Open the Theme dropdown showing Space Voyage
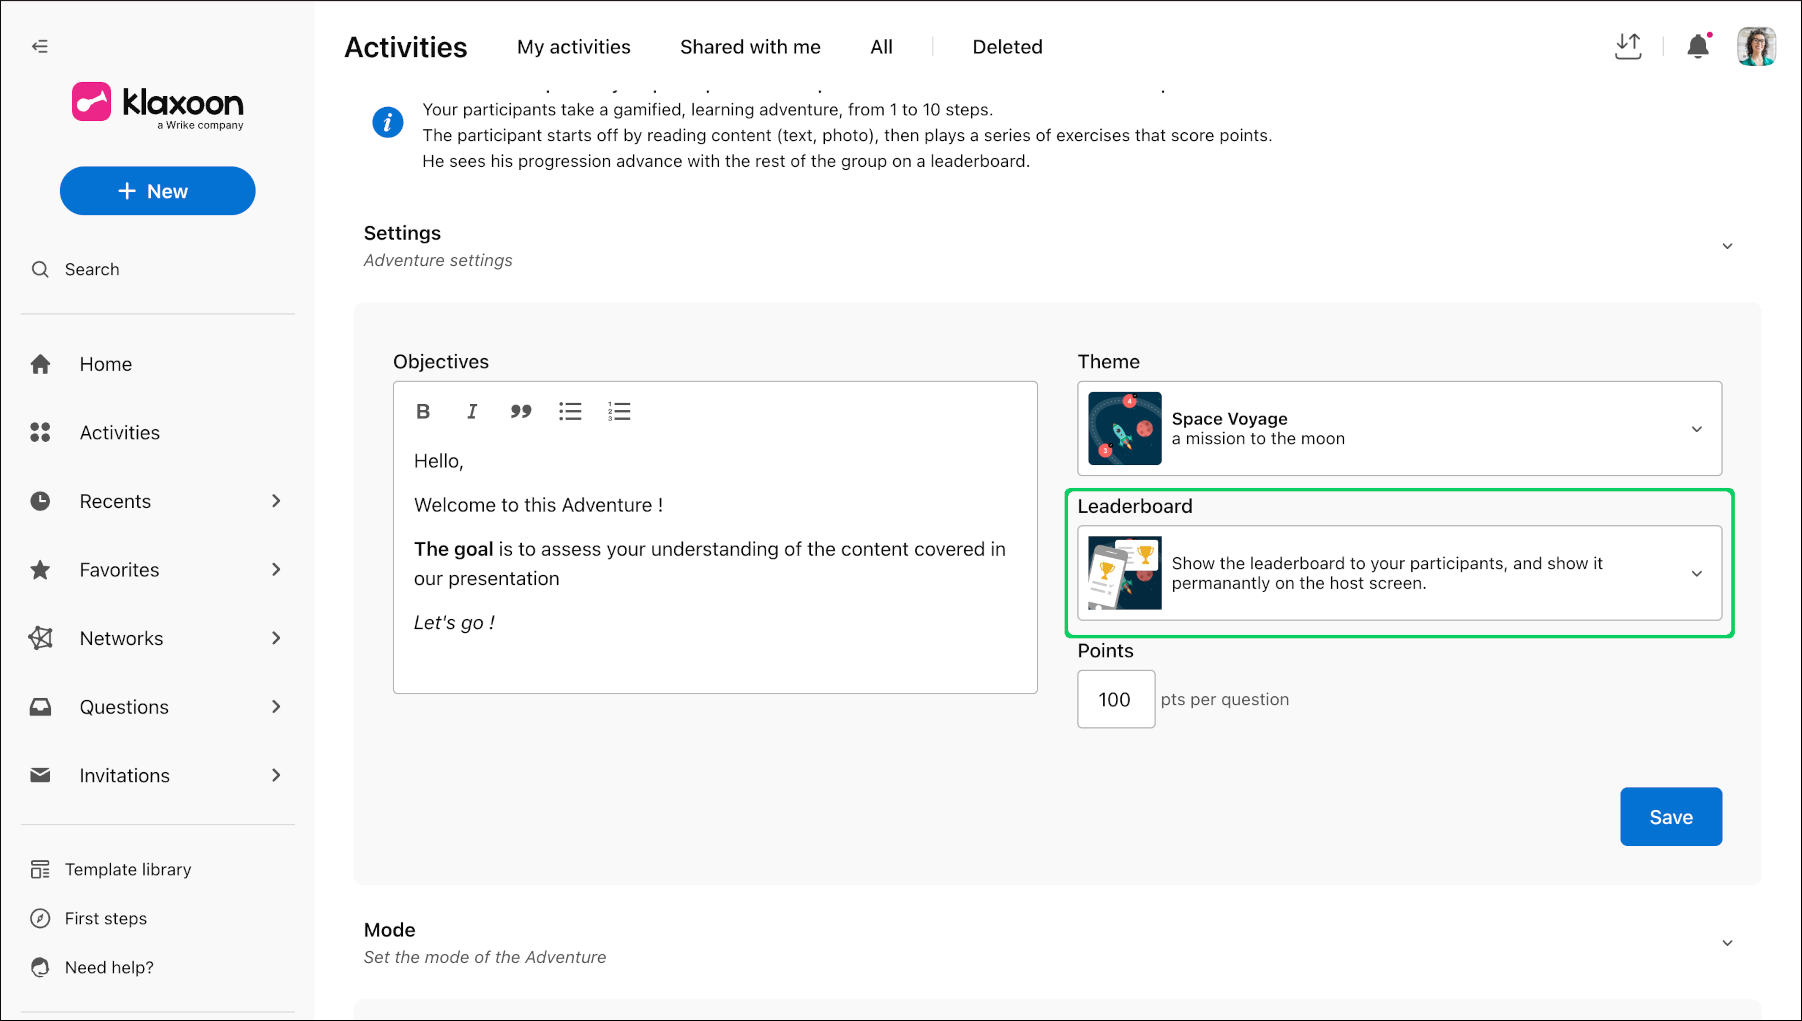This screenshot has height=1021, width=1802. pos(1399,428)
